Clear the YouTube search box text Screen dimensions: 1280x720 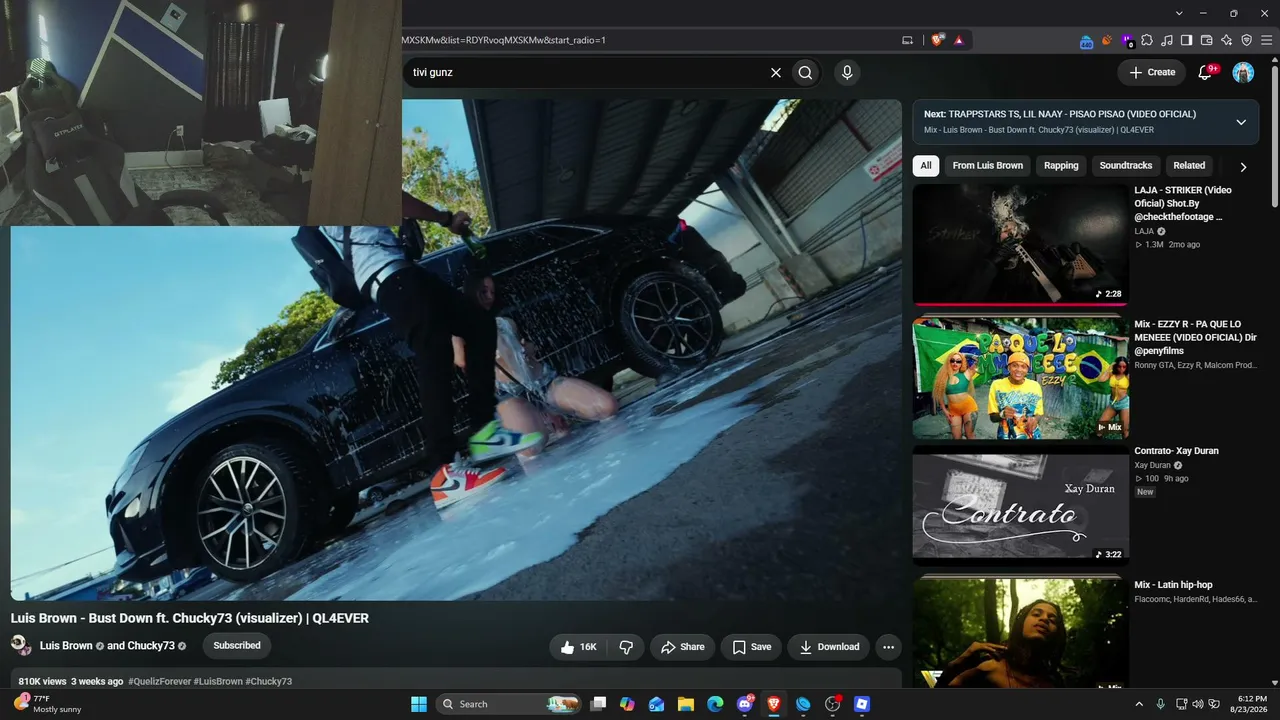pos(775,72)
